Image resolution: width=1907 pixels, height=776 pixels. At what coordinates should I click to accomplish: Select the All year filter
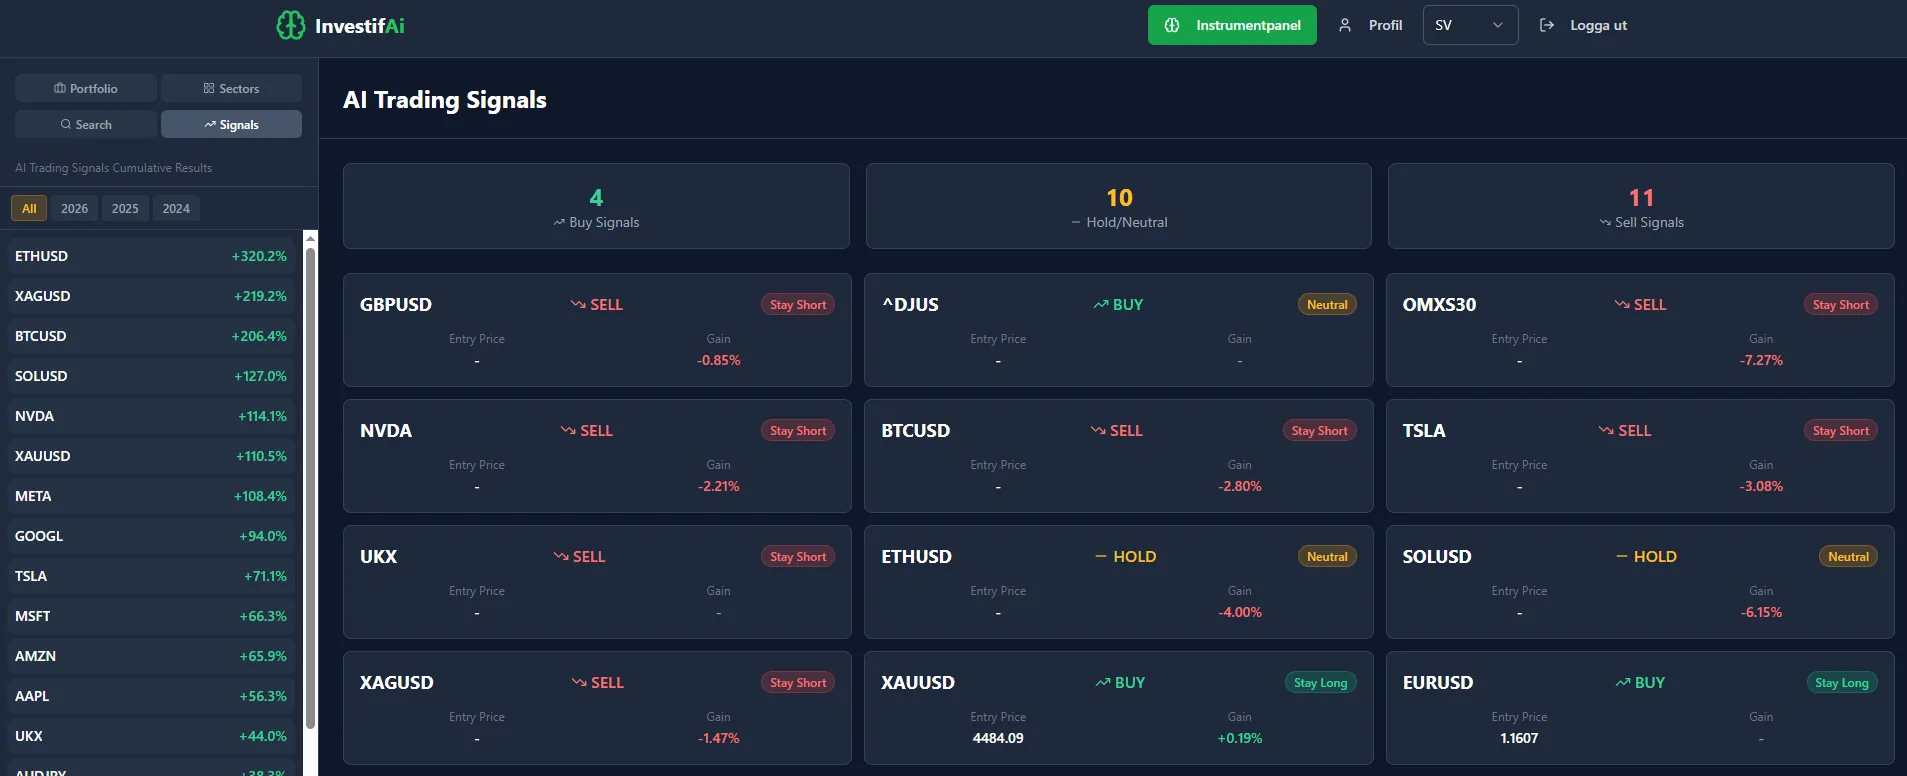29,208
